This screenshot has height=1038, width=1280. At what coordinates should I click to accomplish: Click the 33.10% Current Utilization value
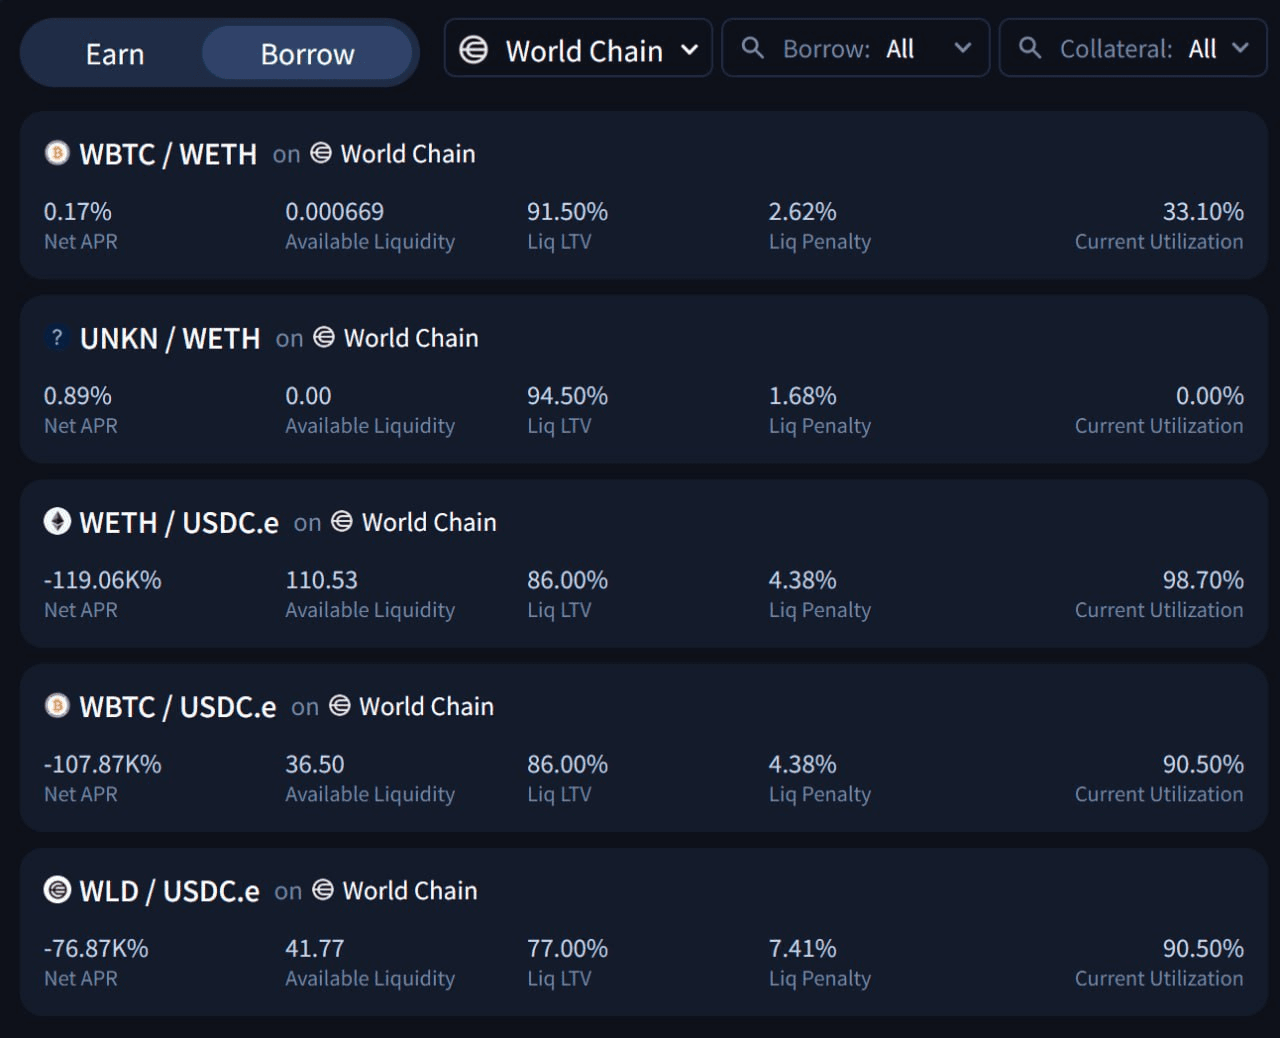1203,212
